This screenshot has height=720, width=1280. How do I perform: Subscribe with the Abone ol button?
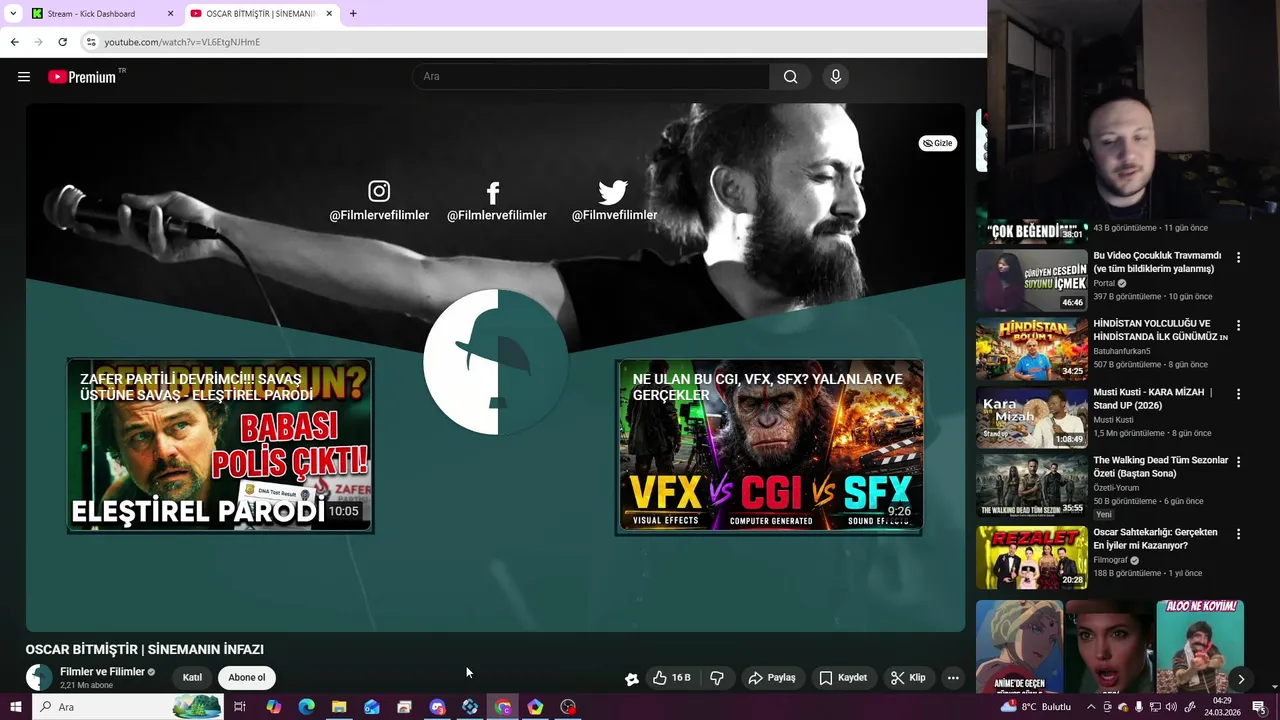[x=247, y=678]
